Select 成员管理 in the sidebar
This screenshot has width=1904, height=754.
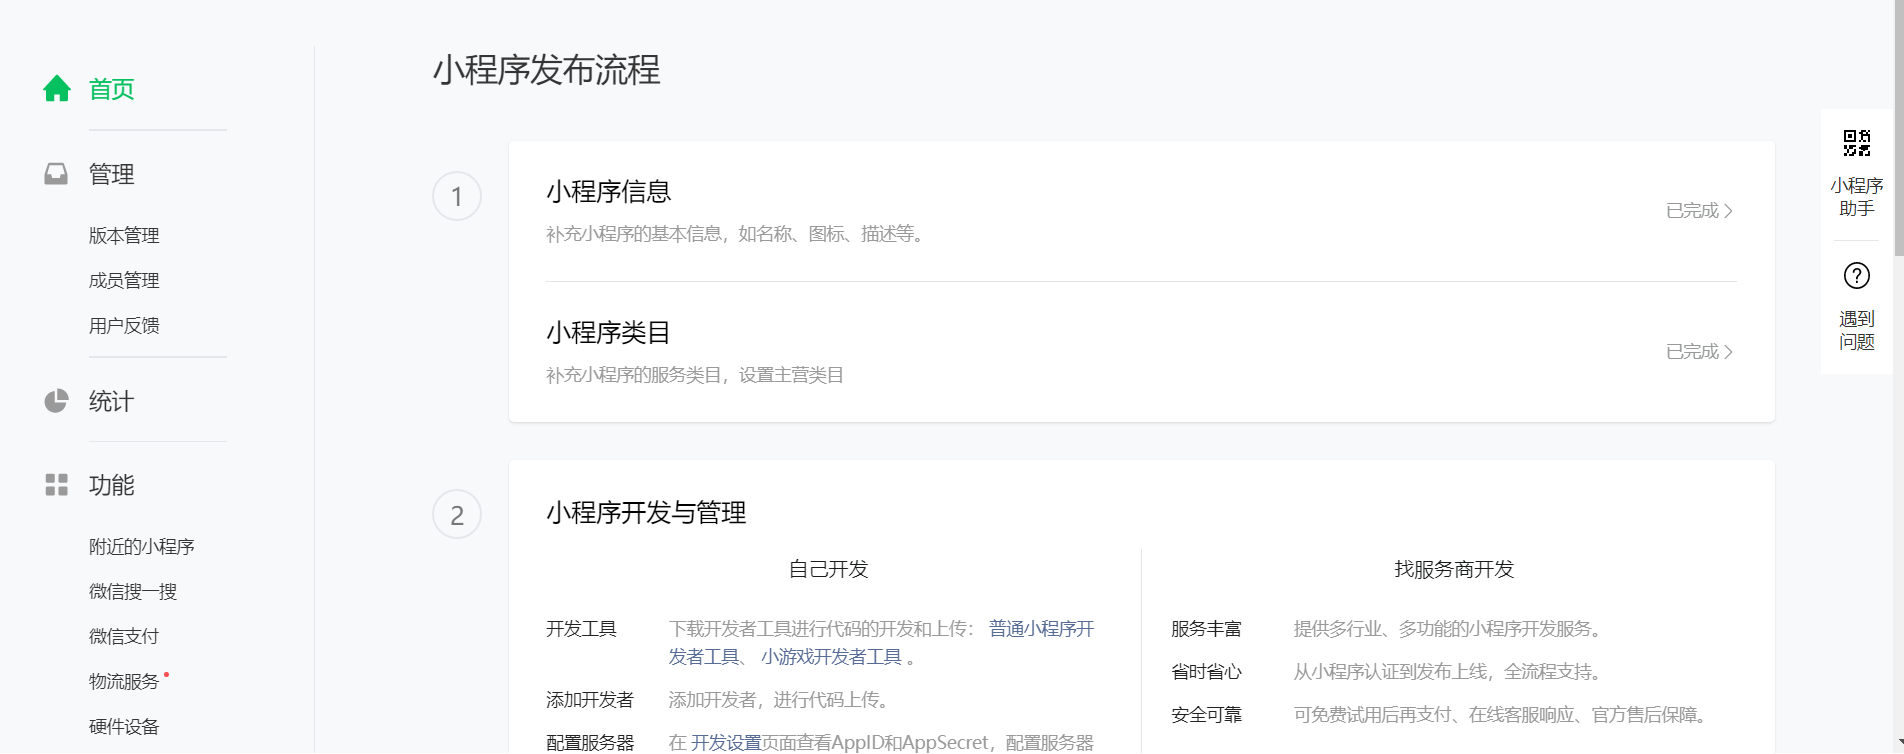coord(124,281)
